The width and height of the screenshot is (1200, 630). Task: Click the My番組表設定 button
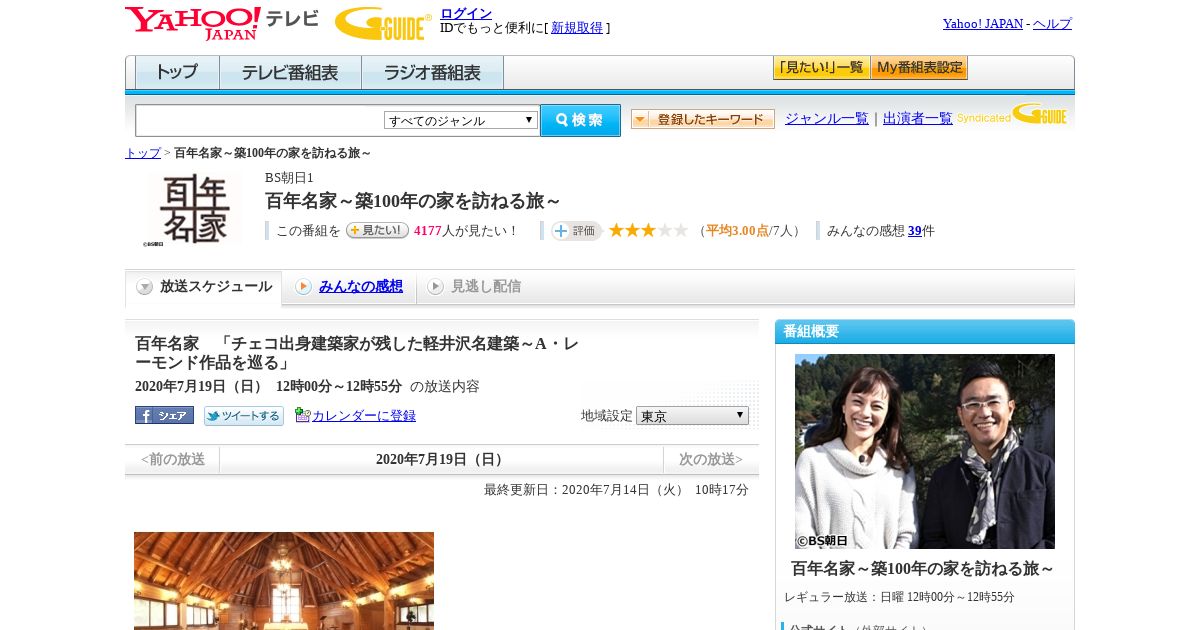(919, 68)
